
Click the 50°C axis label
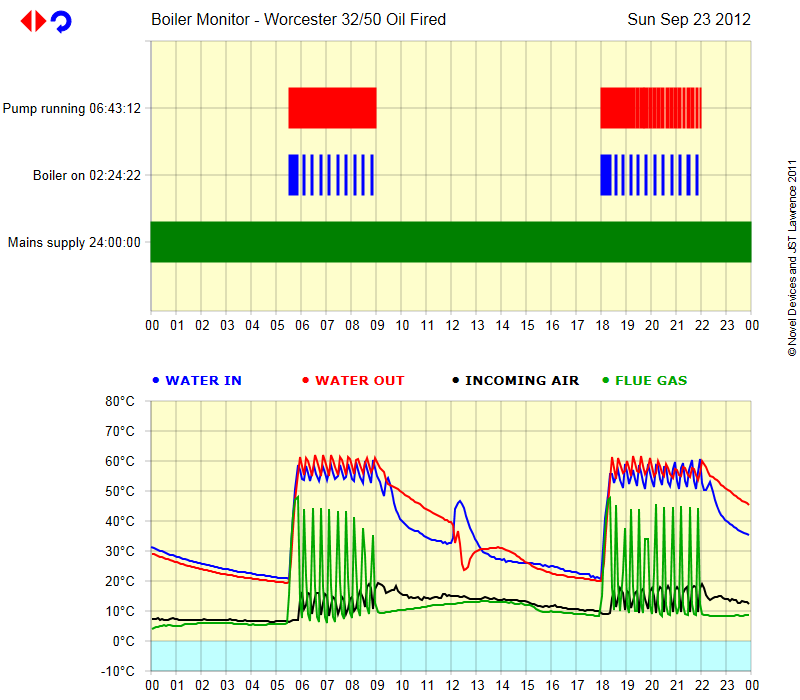(120, 491)
